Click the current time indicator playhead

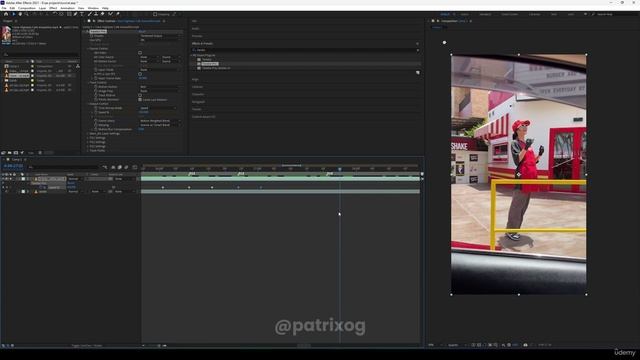point(340,169)
